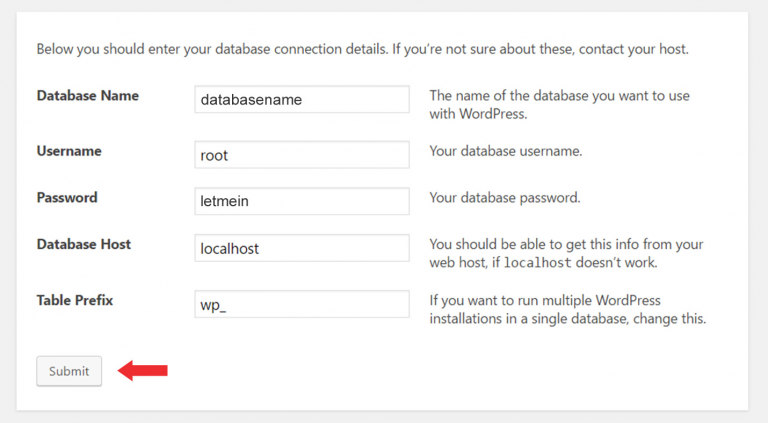Image resolution: width=768 pixels, height=423 pixels.
Task: Click 'Your database username.' help text
Action: pos(506,151)
